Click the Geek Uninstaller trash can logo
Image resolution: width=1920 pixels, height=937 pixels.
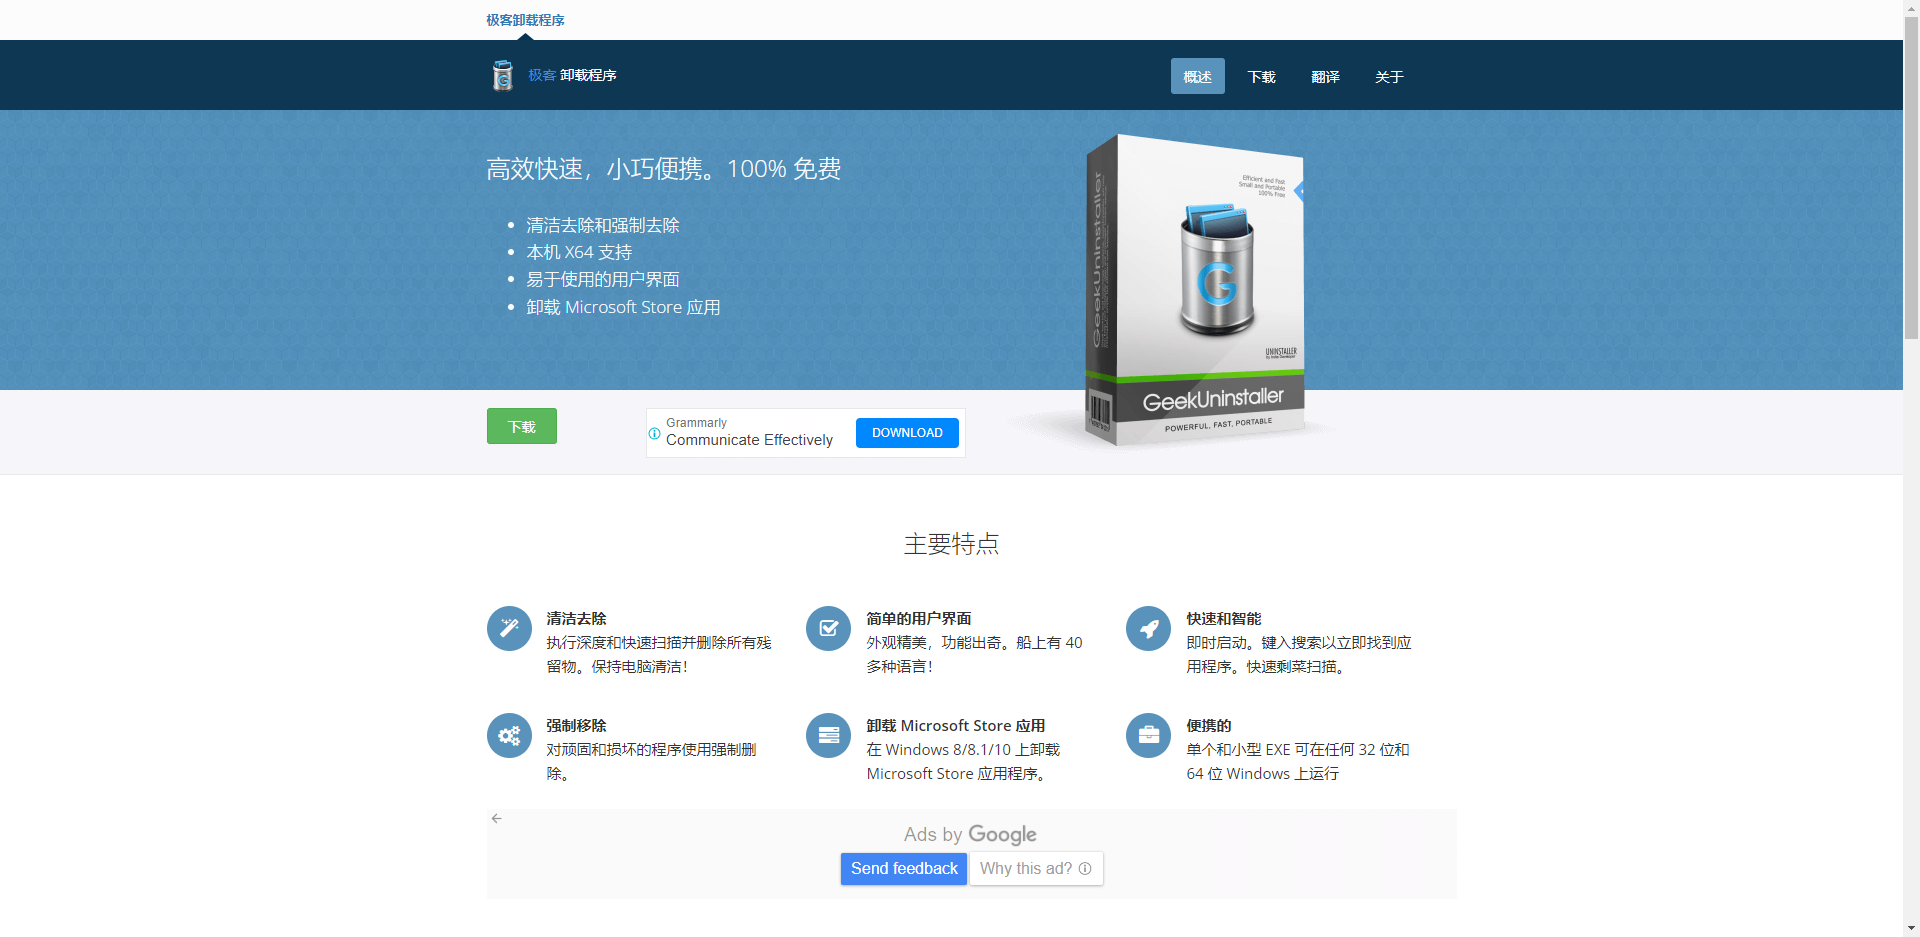502,75
